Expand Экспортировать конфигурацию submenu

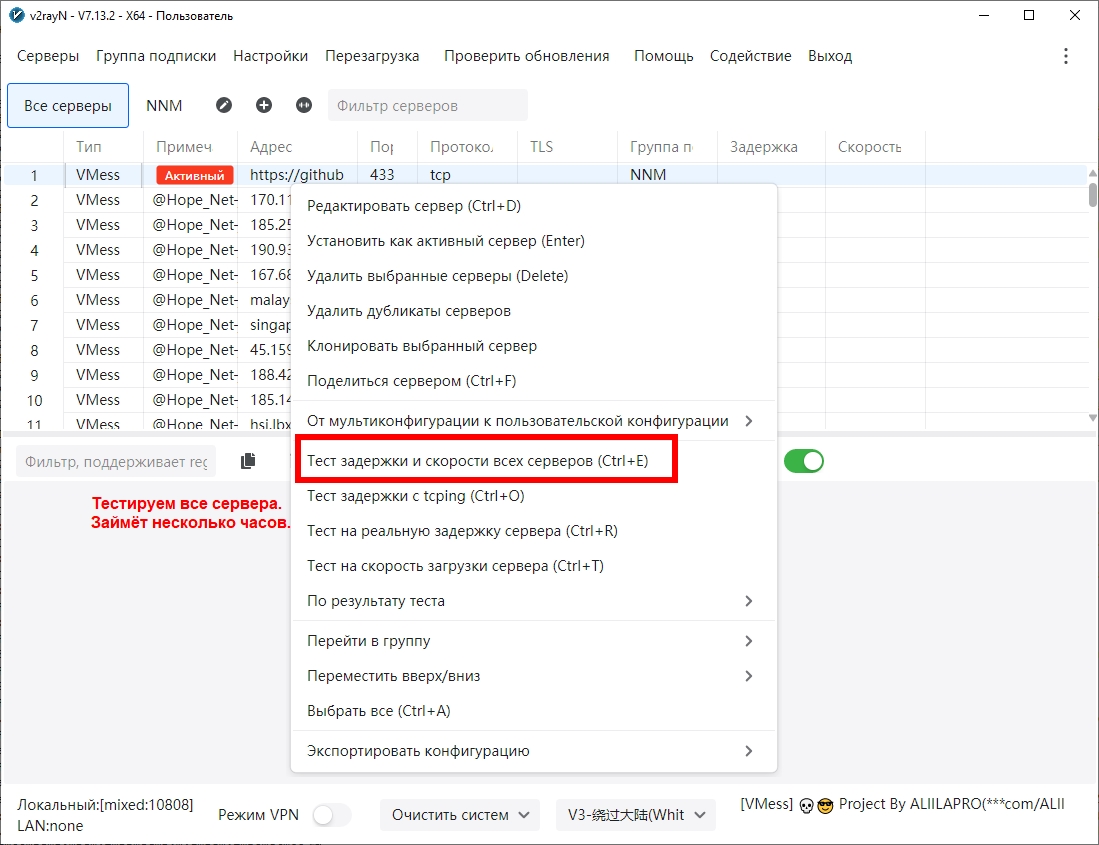pos(533,751)
